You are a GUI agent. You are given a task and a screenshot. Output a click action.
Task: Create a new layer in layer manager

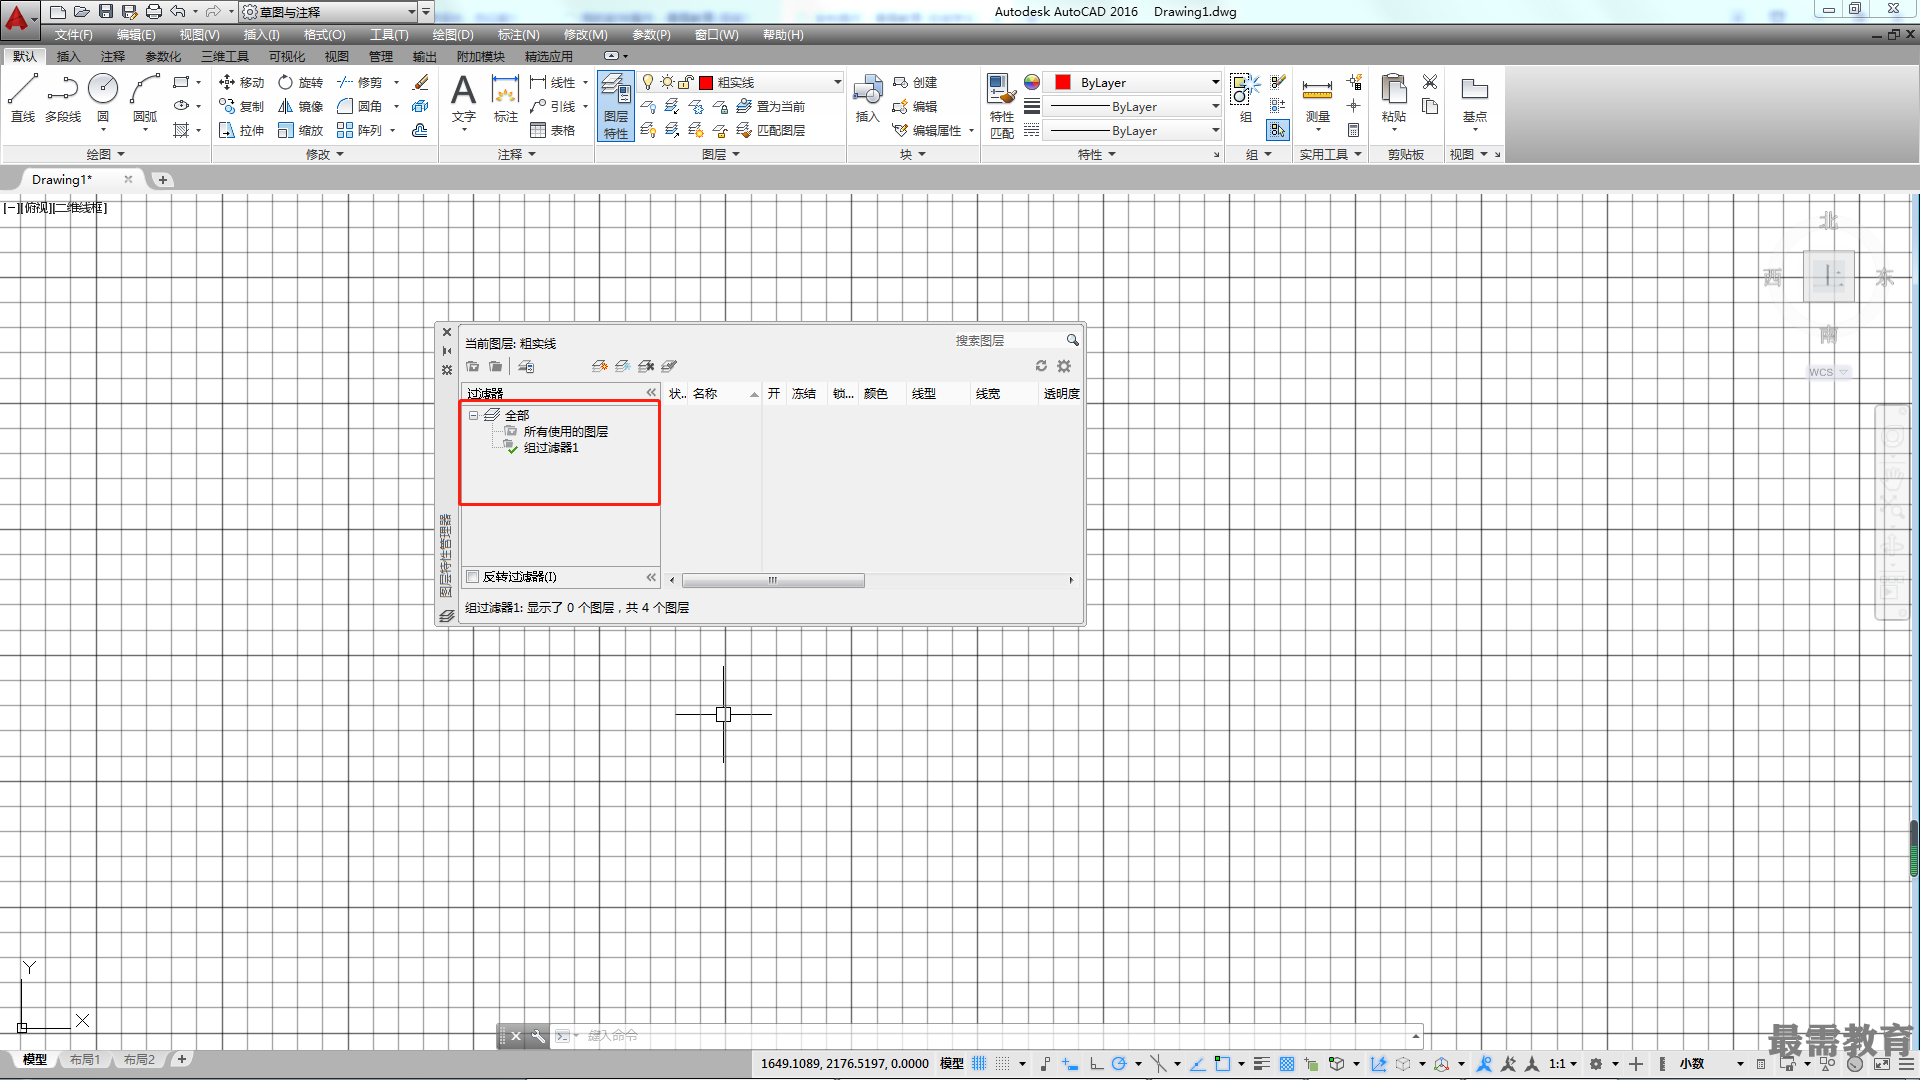point(600,366)
